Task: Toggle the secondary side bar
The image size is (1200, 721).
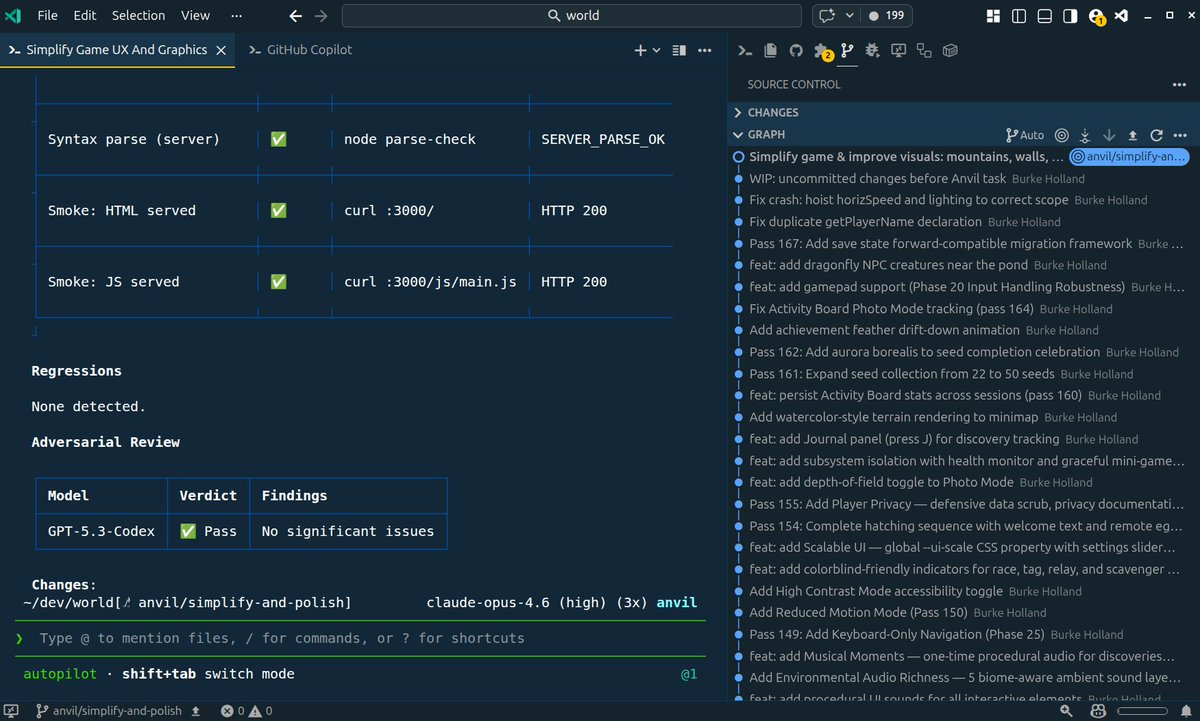Action: 1070,15
